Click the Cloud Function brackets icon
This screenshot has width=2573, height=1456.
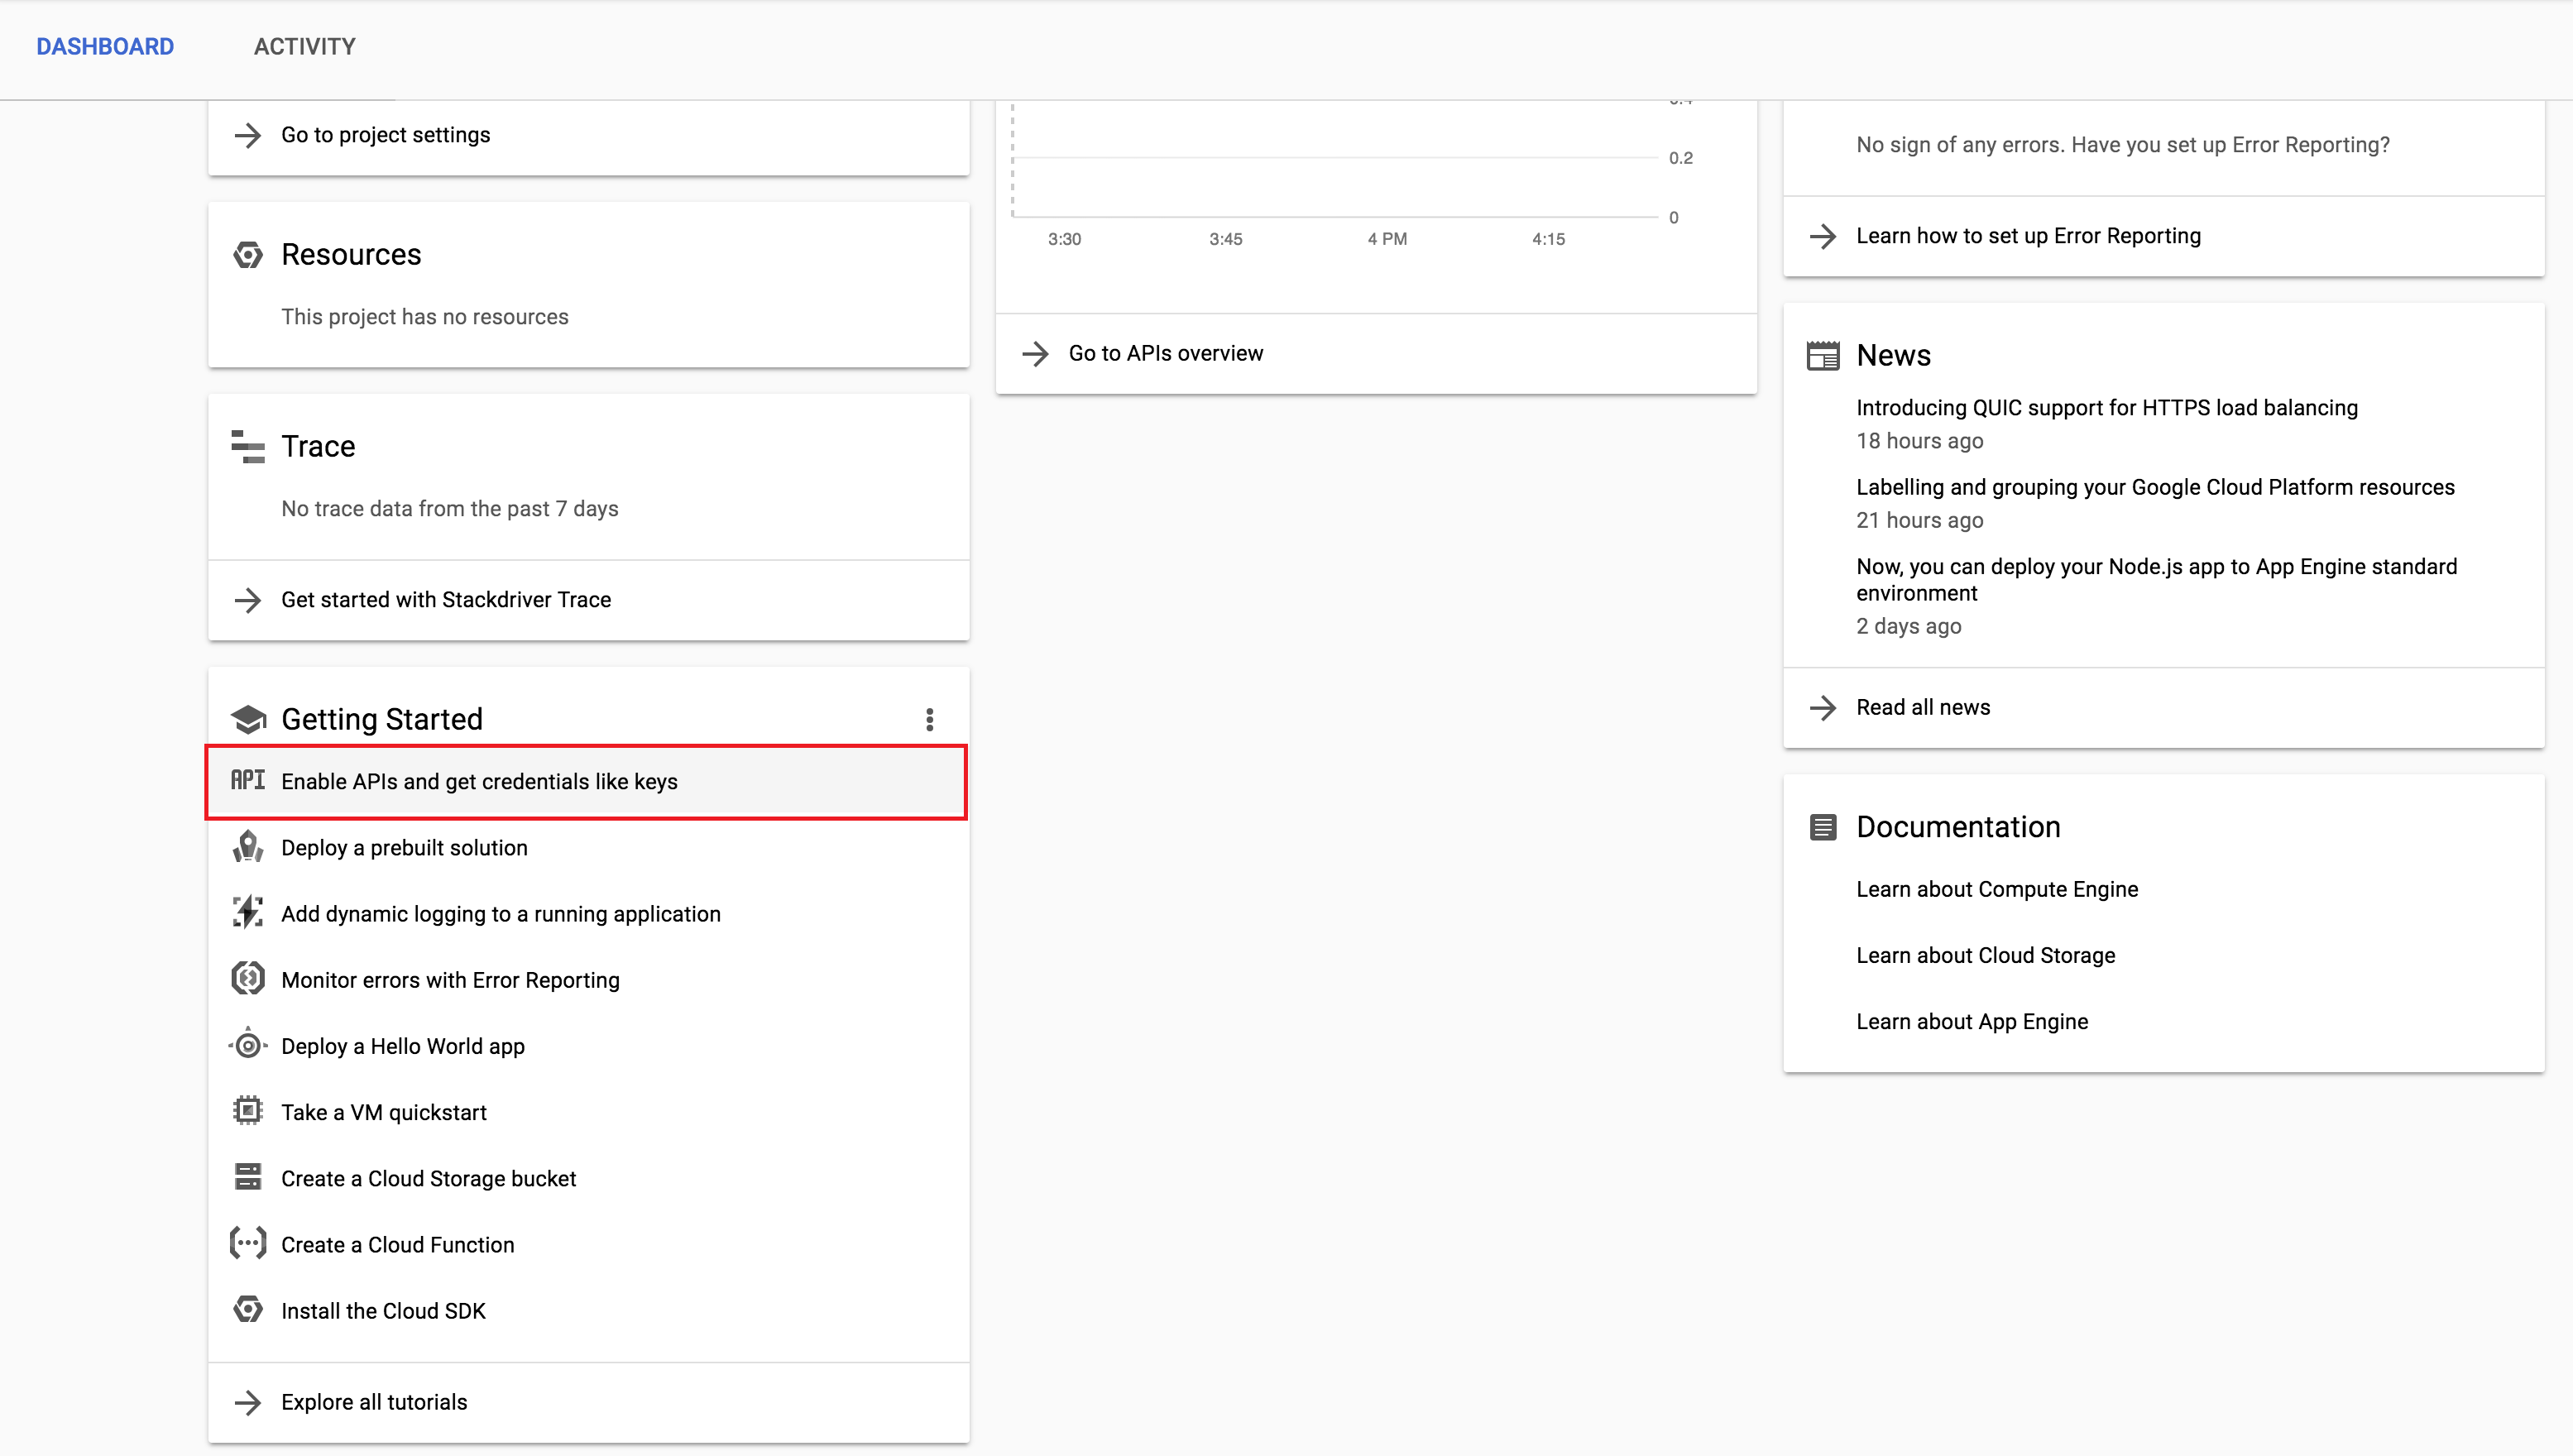pos(247,1243)
